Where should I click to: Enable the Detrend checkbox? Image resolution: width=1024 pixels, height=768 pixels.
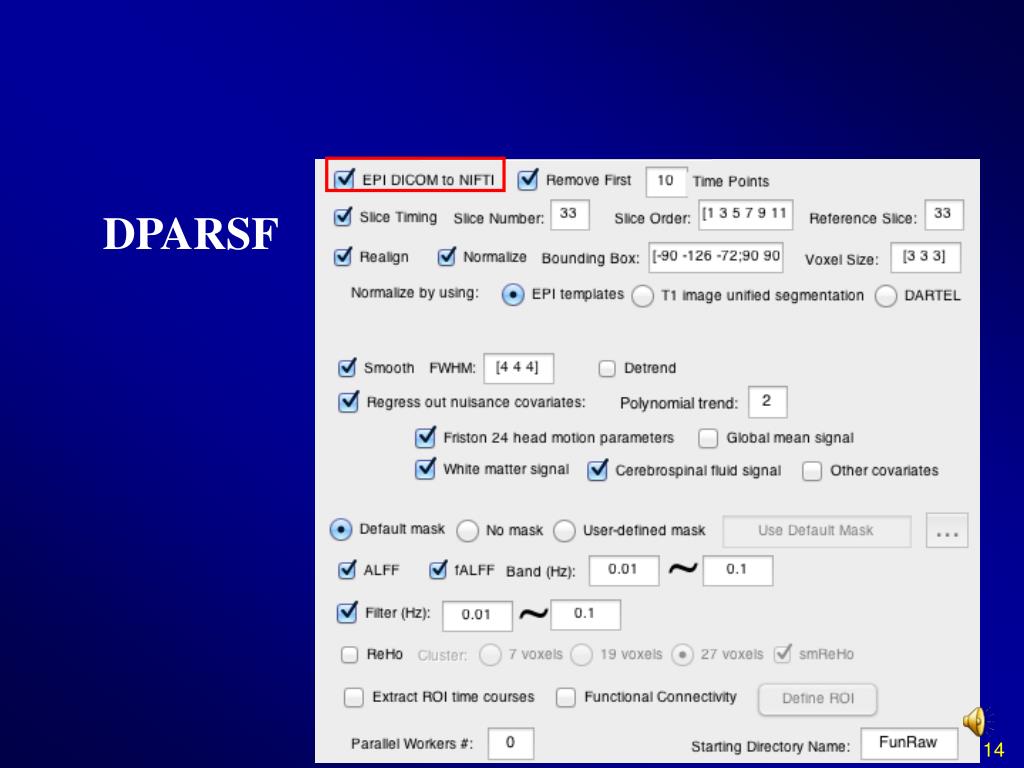tap(607, 368)
